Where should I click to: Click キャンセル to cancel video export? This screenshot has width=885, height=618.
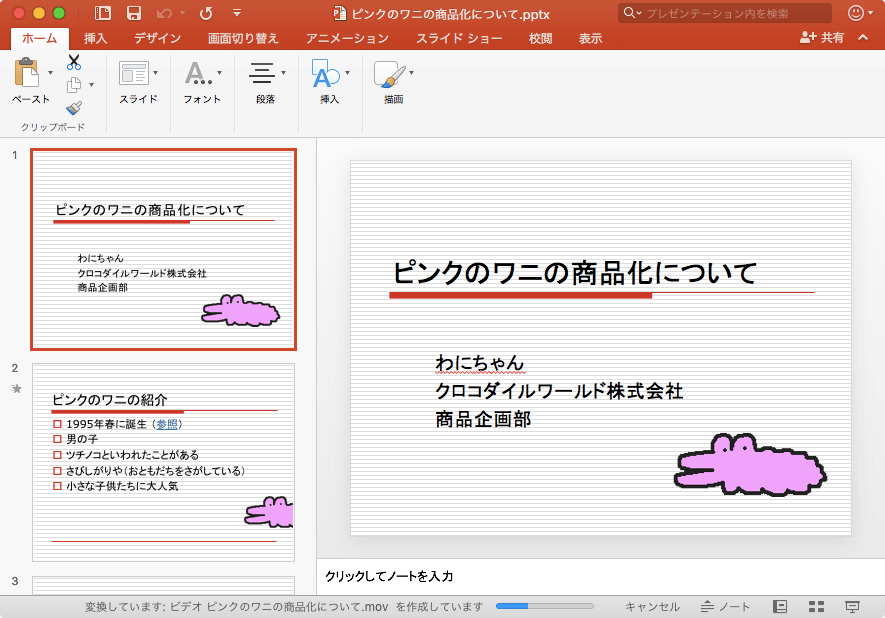652,607
